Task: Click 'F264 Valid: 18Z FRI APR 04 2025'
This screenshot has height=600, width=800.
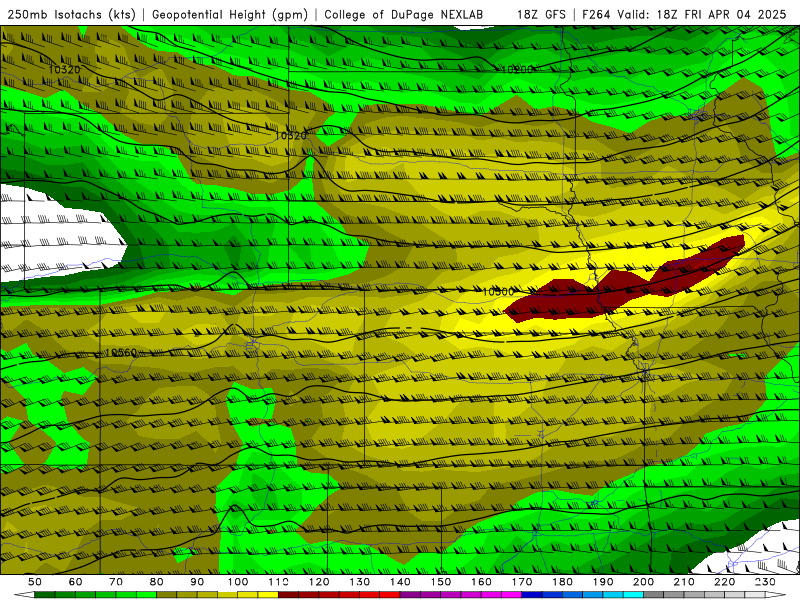Action: (684, 14)
